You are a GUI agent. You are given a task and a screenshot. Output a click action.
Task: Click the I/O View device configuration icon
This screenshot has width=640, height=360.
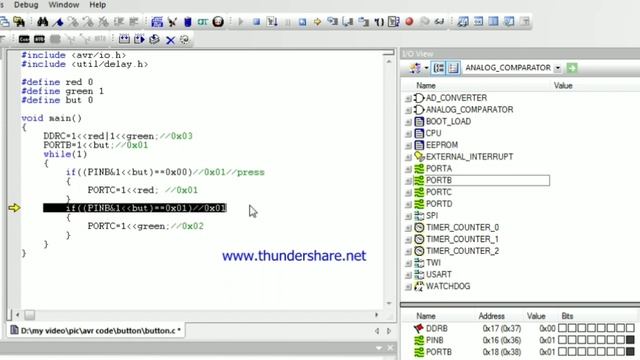pos(415,68)
